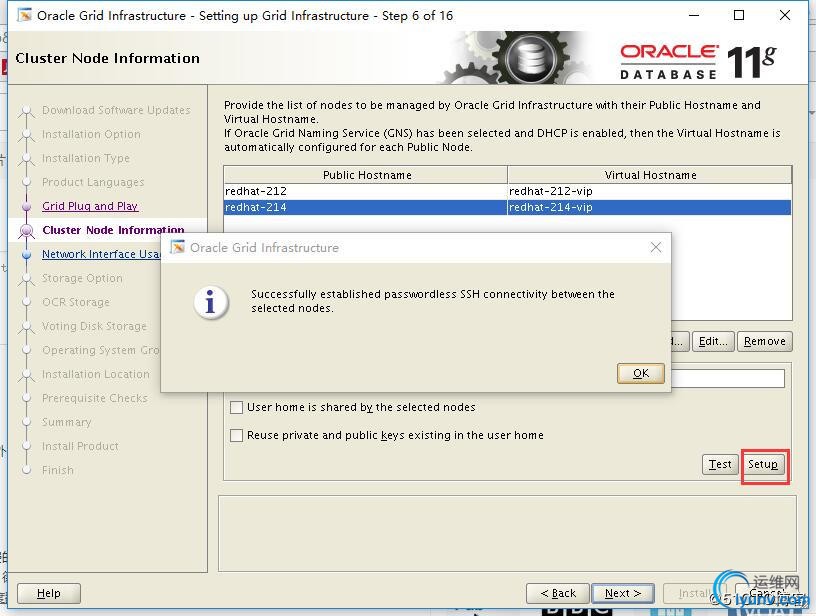Viewport: 816px width, 616px height.
Task: Edit the selected cluster node
Action: click(x=712, y=341)
